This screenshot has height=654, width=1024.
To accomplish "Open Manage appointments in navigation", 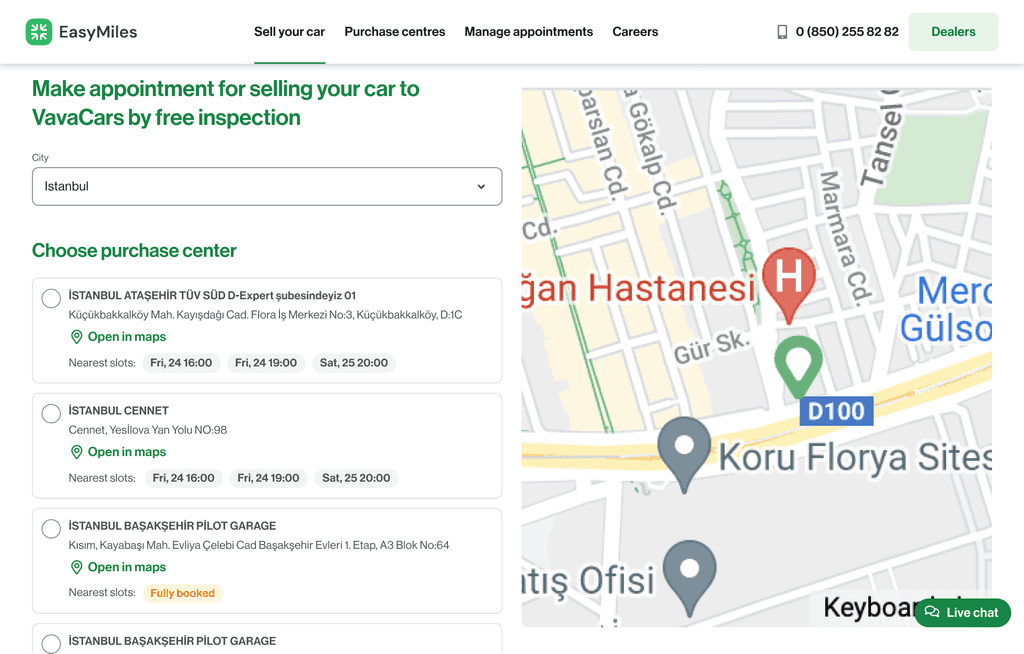I will 528,31.
